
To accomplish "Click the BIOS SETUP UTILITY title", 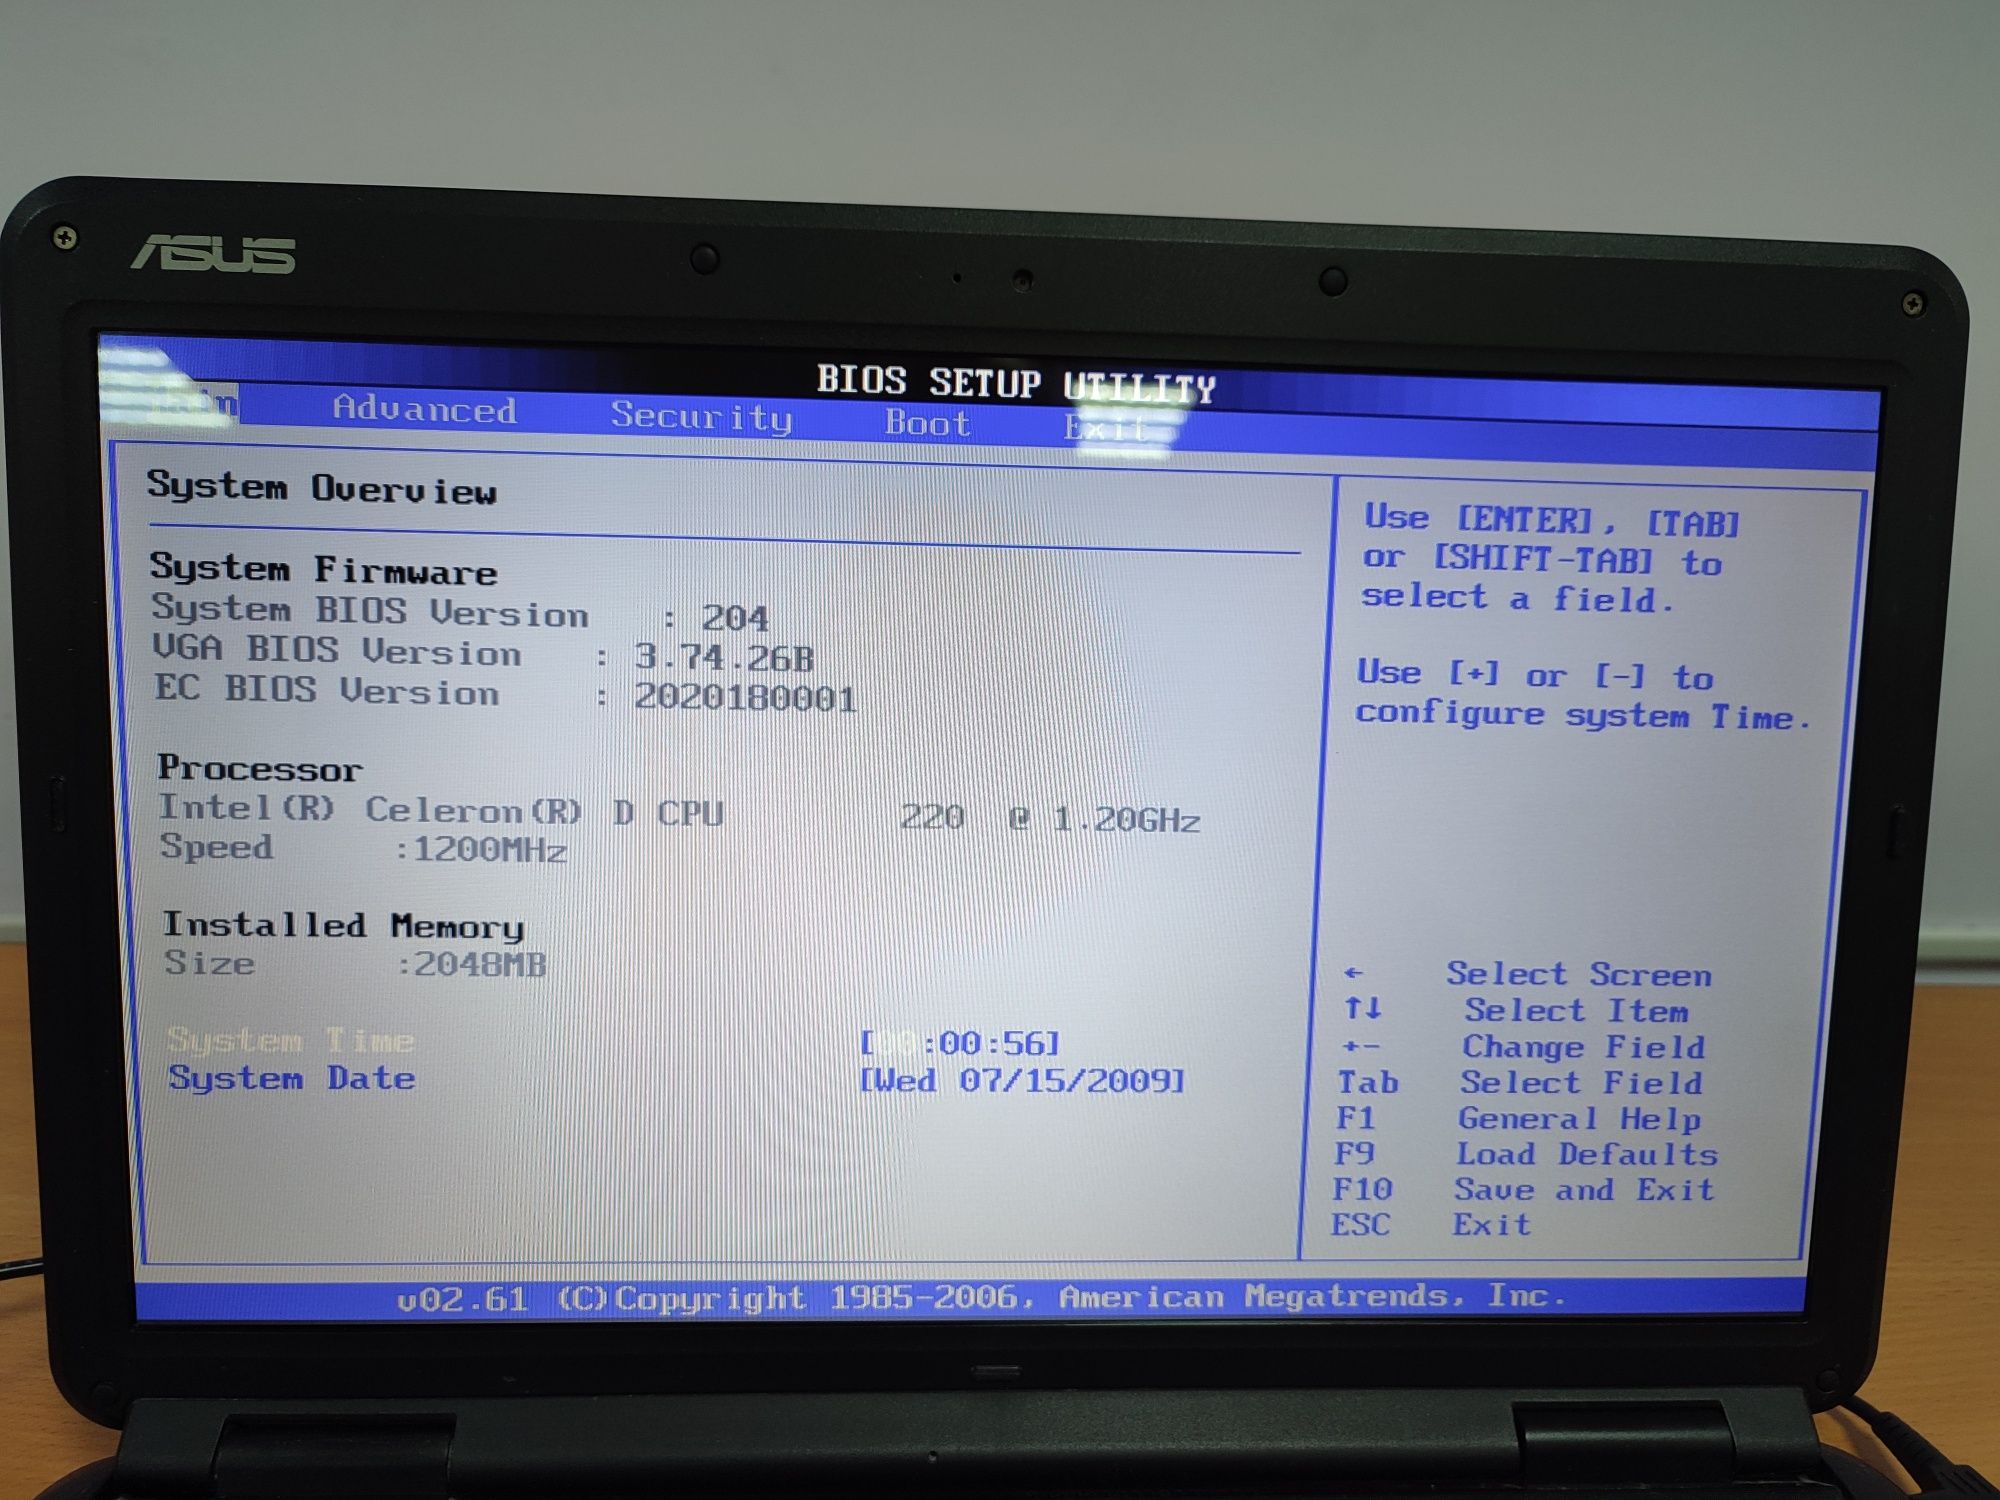I will (x=1016, y=383).
